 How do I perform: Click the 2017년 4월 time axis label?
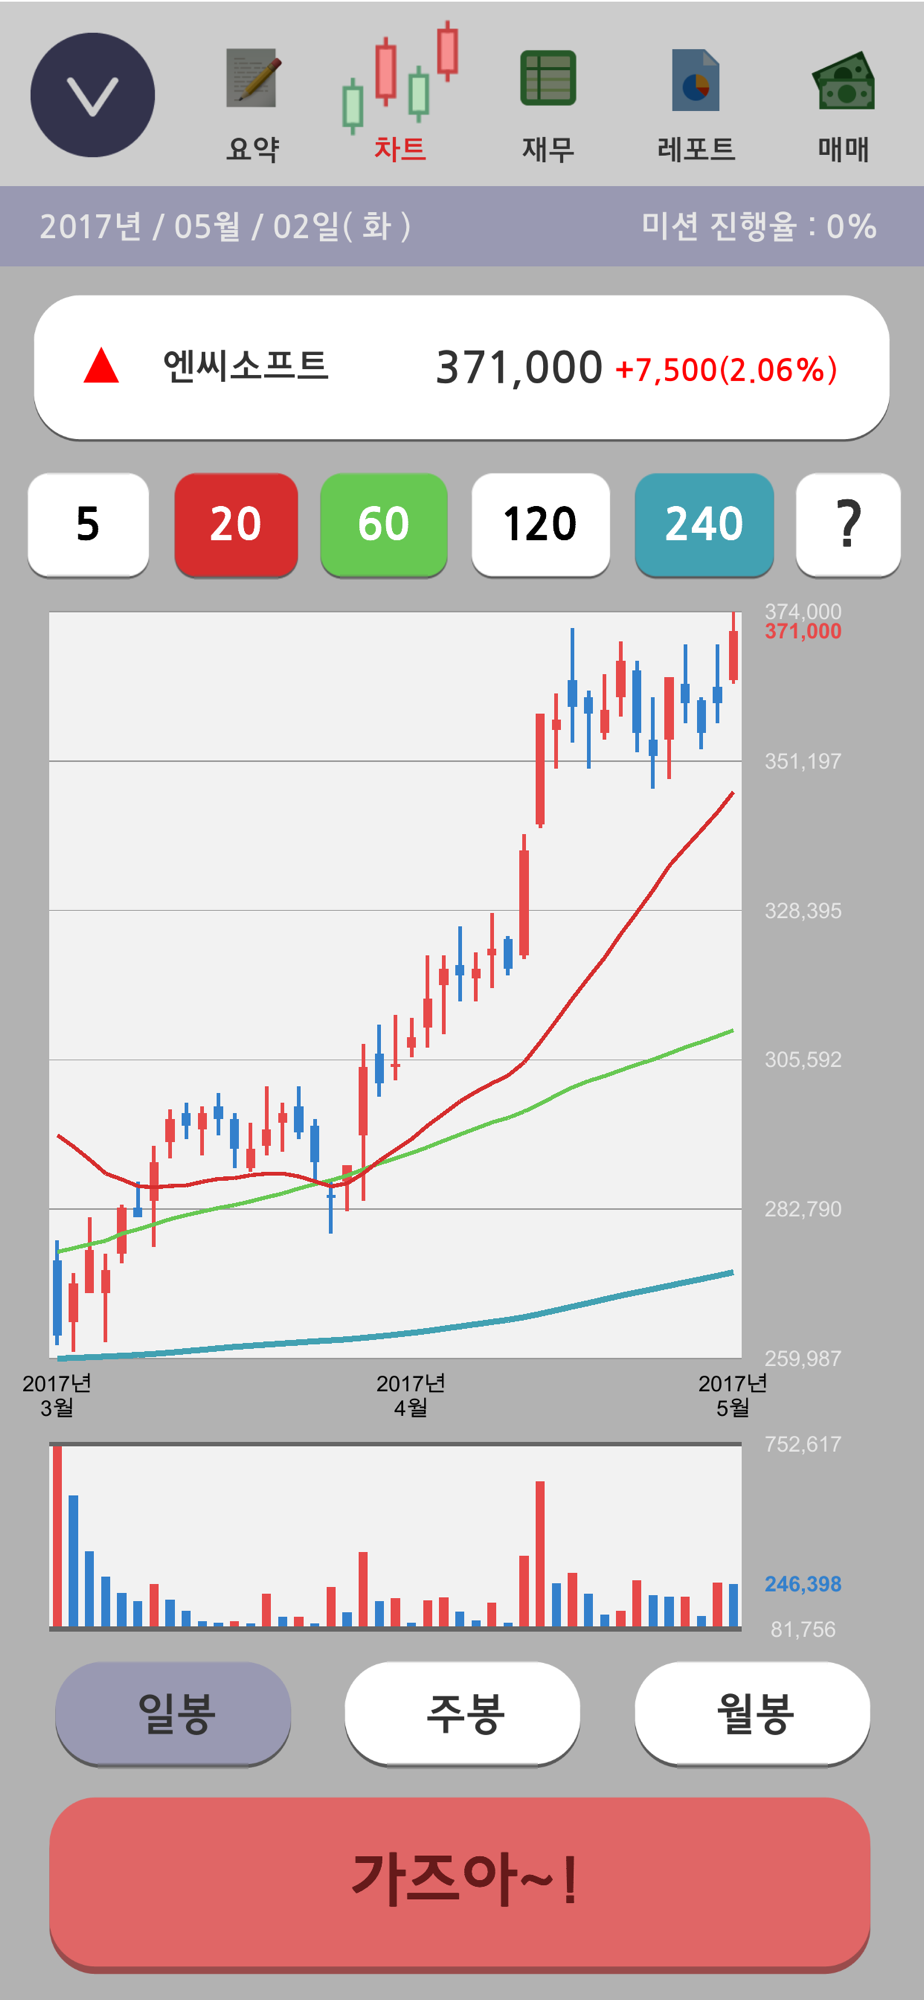tap(411, 1395)
